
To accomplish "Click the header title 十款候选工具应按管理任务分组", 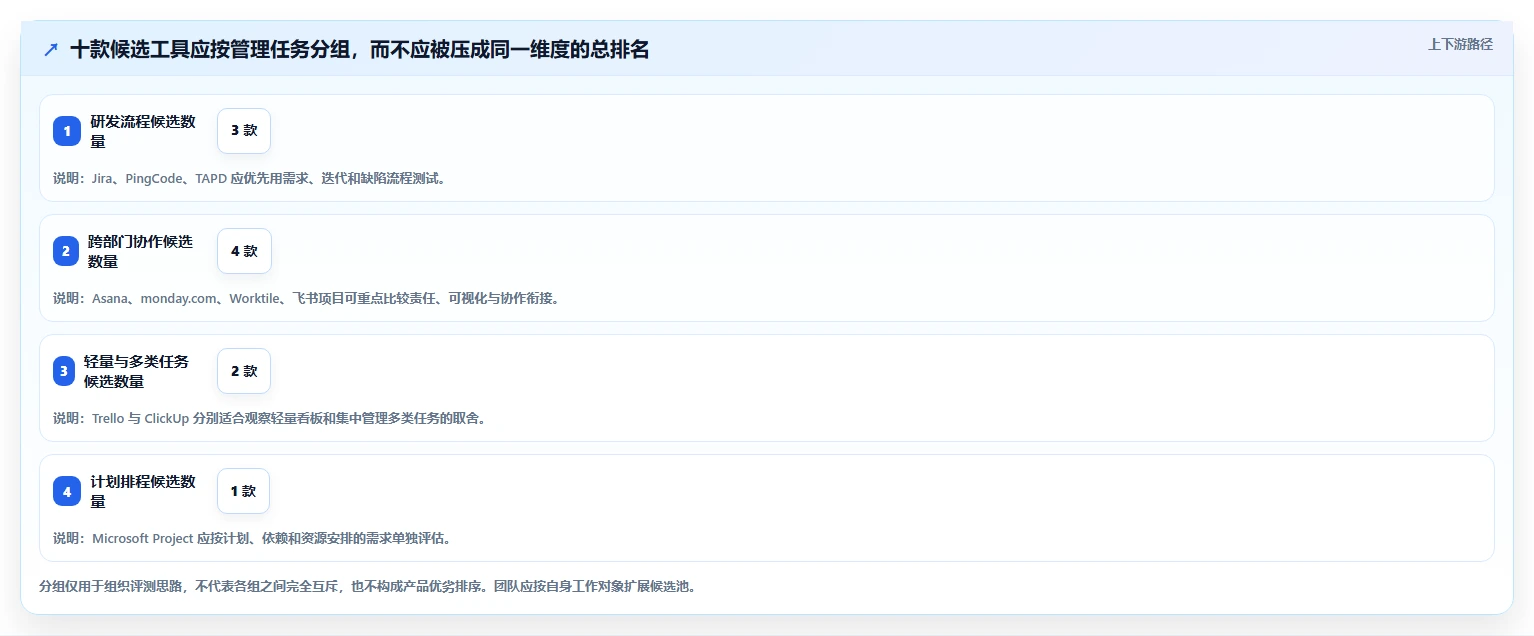I will pyautogui.click(x=359, y=49).
